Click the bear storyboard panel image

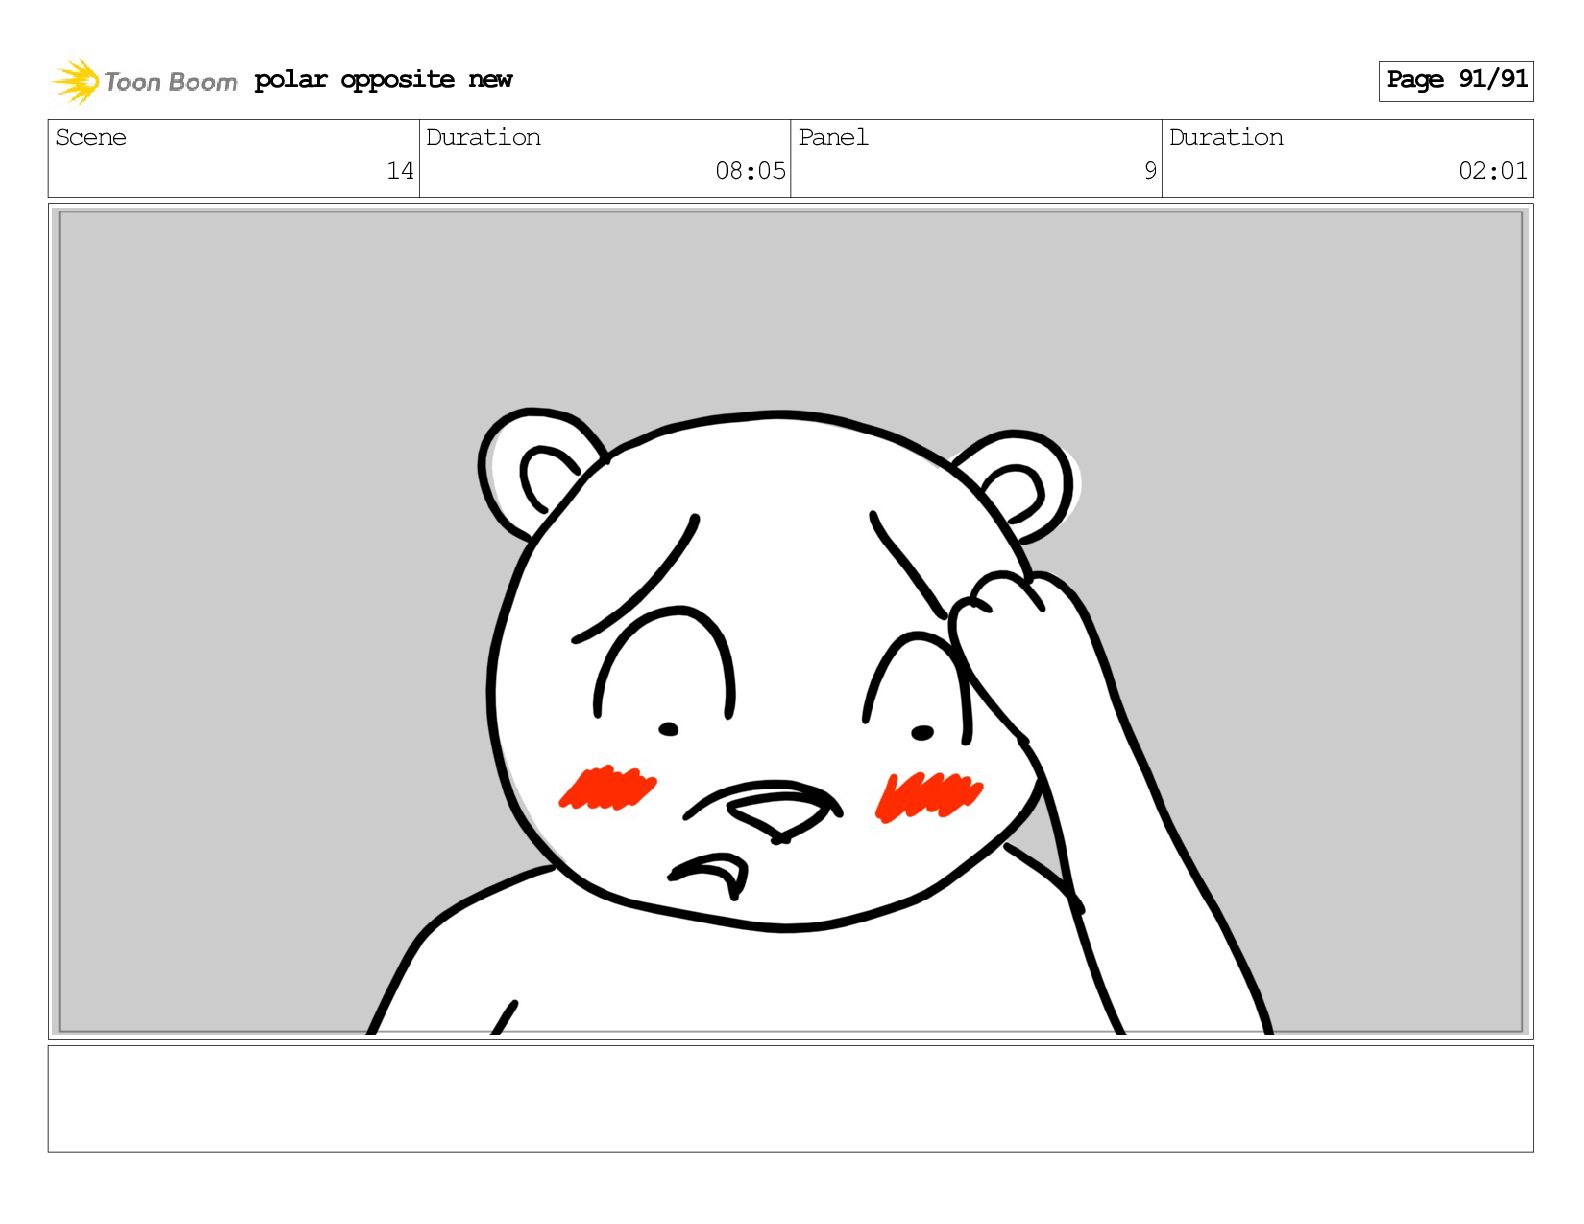(791, 621)
